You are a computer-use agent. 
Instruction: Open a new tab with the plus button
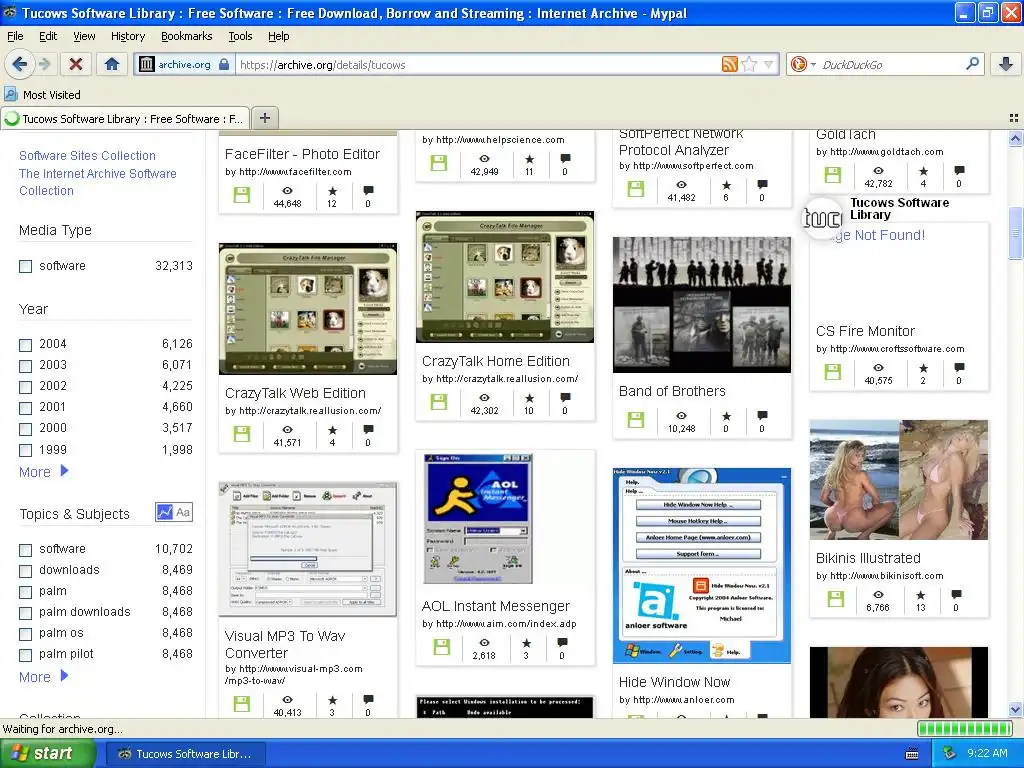coord(264,118)
